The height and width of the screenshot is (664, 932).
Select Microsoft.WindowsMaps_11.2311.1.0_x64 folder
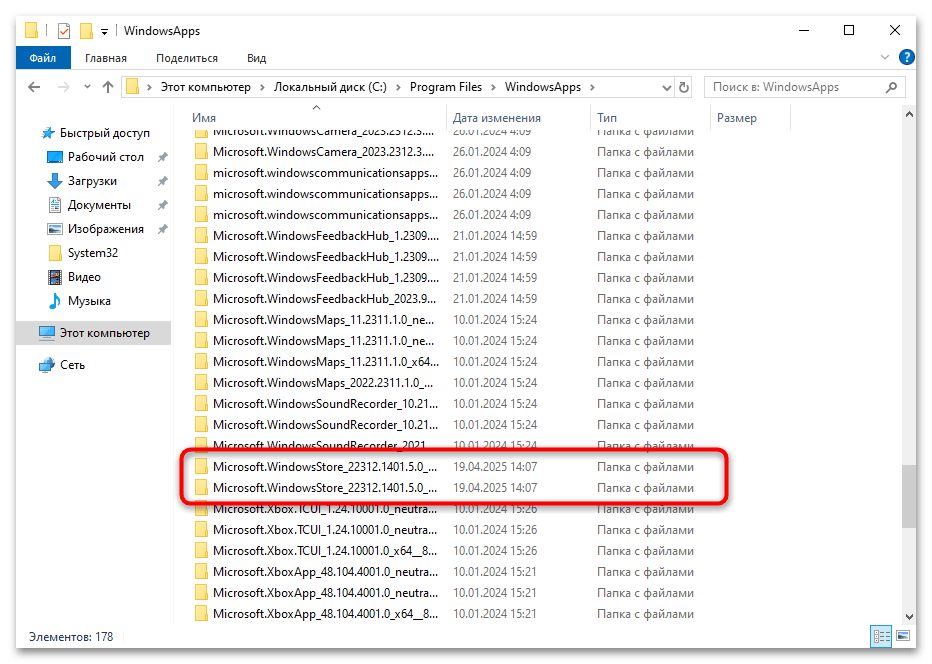(446, 361)
